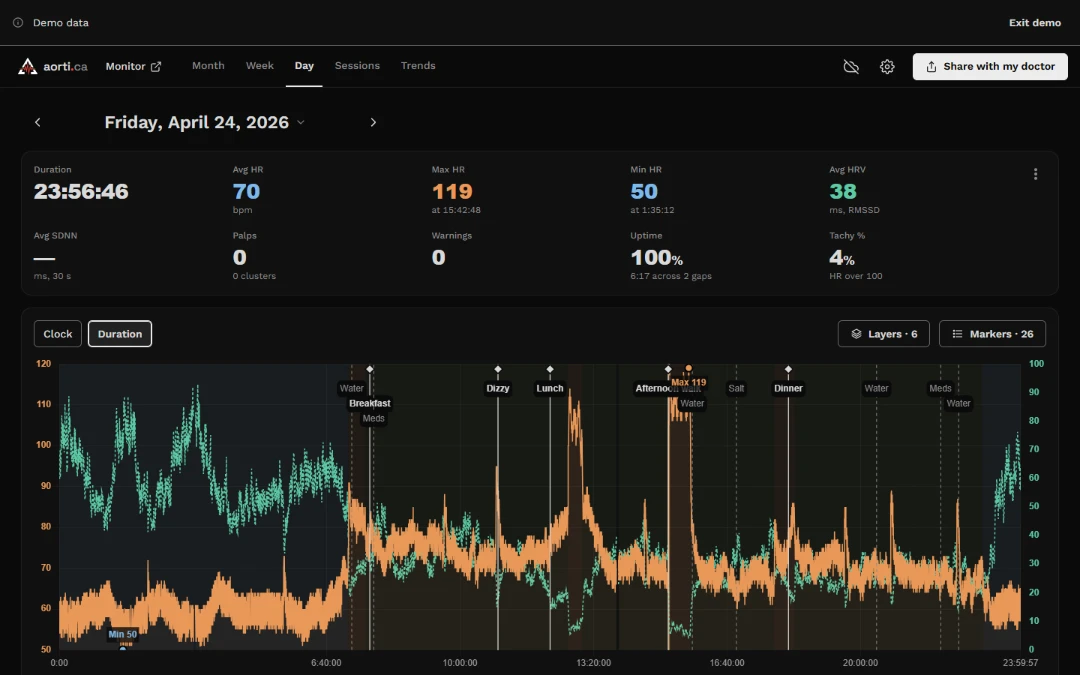
Task: Click the Avg HR value 70
Action: click(246, 191)
